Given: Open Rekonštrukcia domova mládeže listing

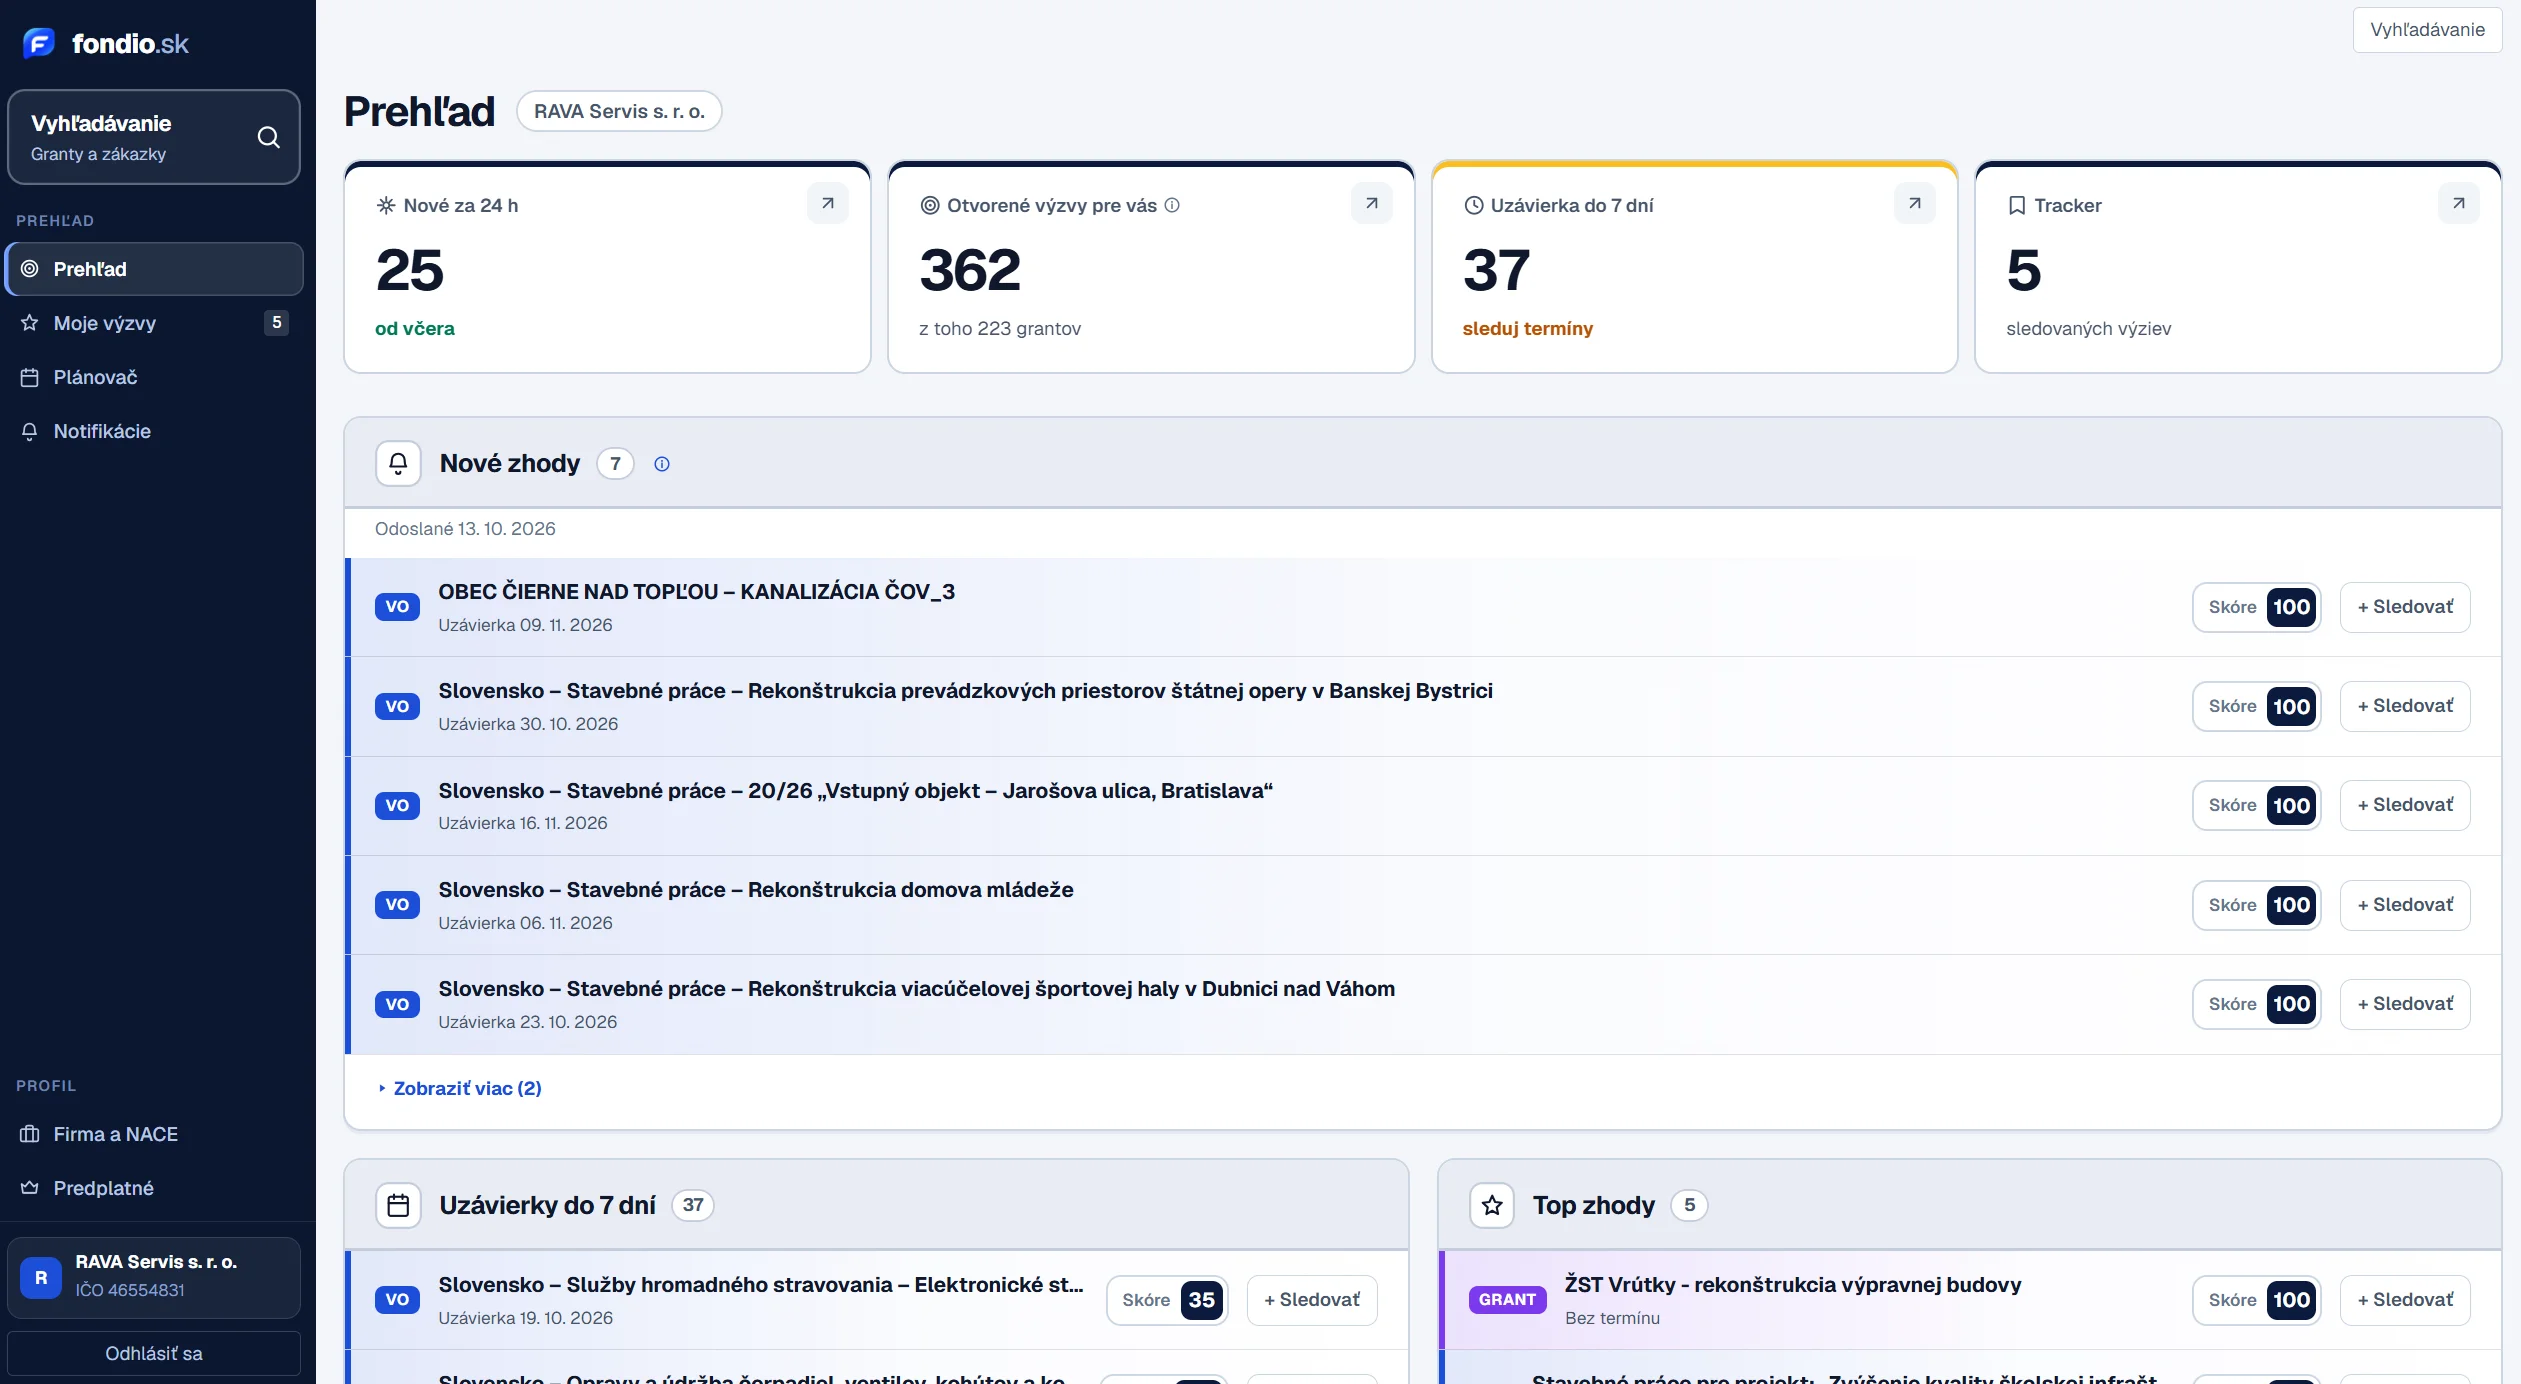Looking at the screenshot, I should pos(756,890).
